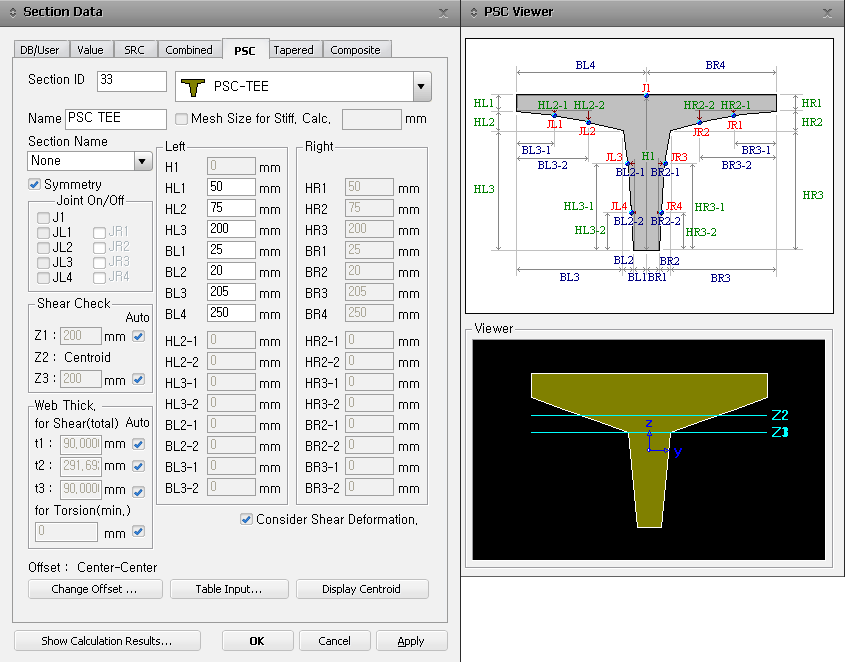Enable the JL3 joint checkbox

point(44,263)
